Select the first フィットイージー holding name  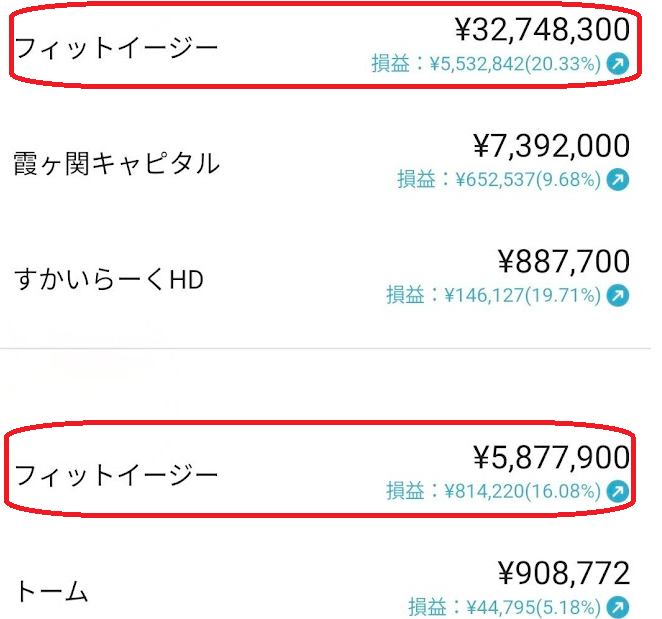tap(116, 47)
